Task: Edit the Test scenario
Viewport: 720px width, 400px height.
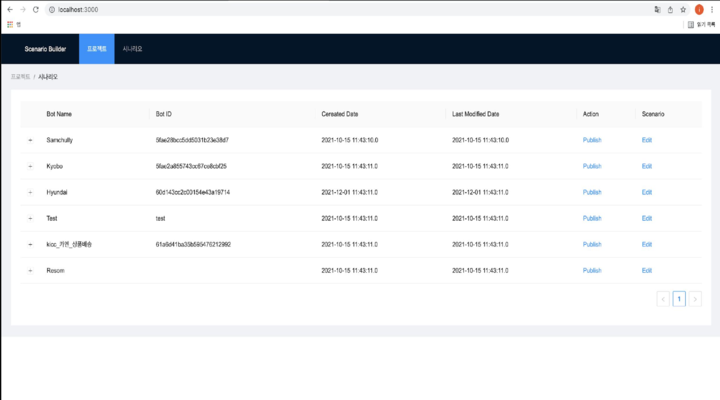Action: (x=647, y=219)
